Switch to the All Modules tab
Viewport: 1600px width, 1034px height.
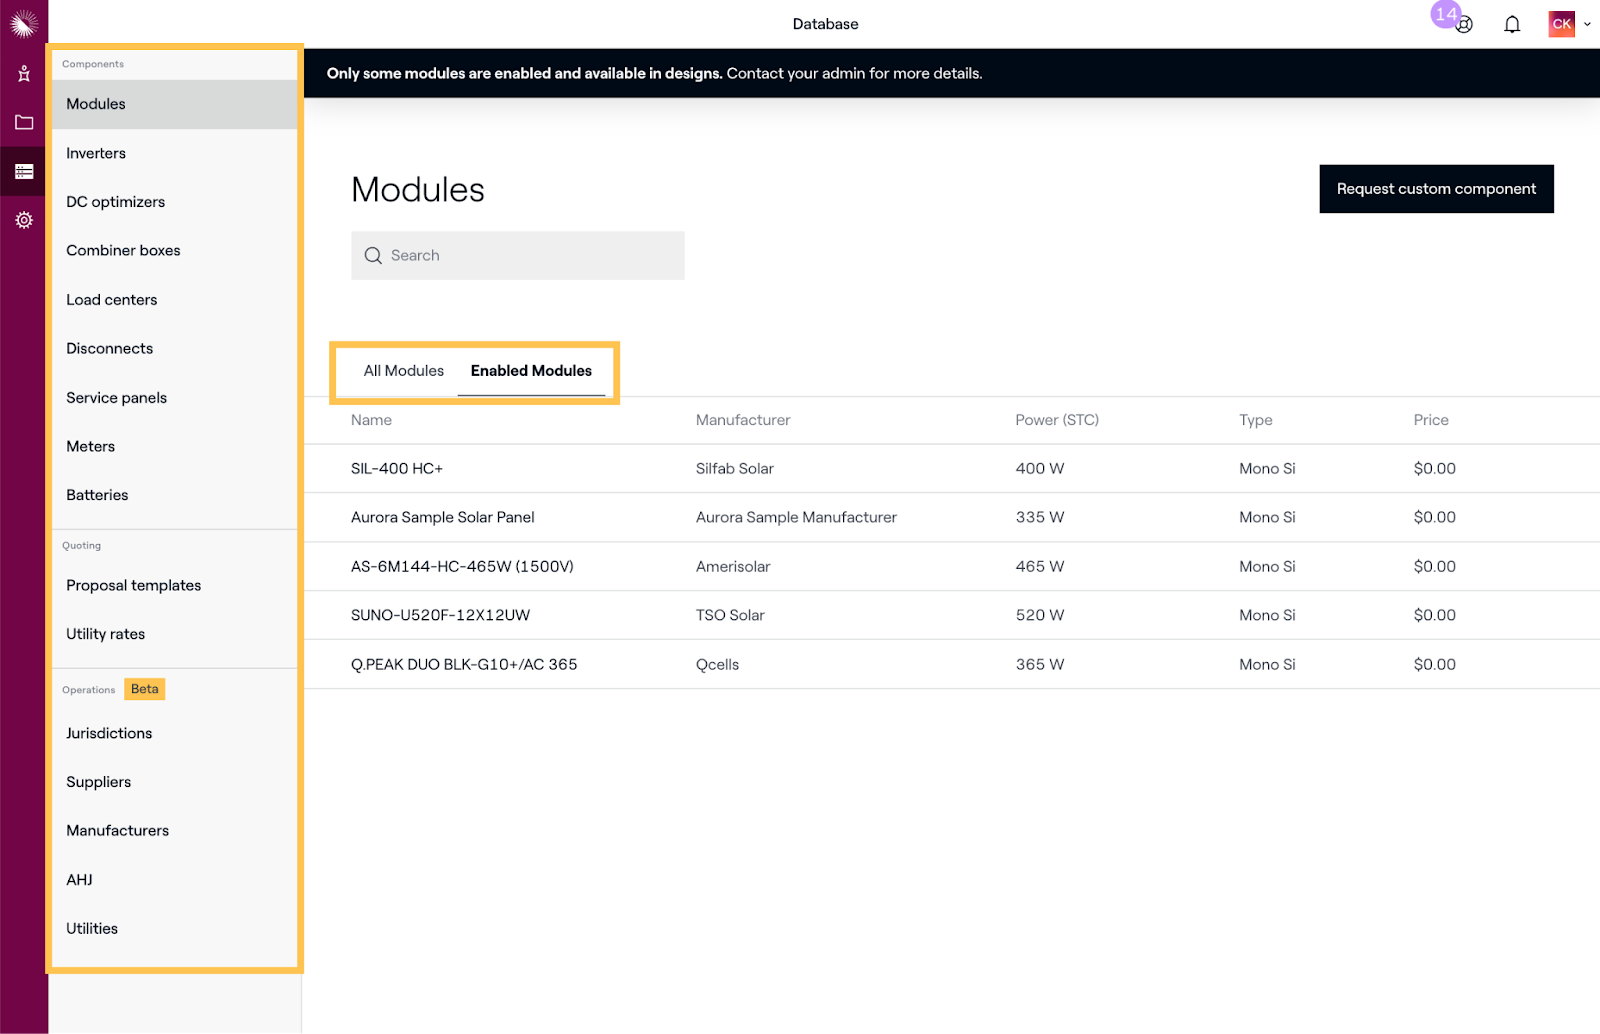pyautogui.click(x=403, y=371)
